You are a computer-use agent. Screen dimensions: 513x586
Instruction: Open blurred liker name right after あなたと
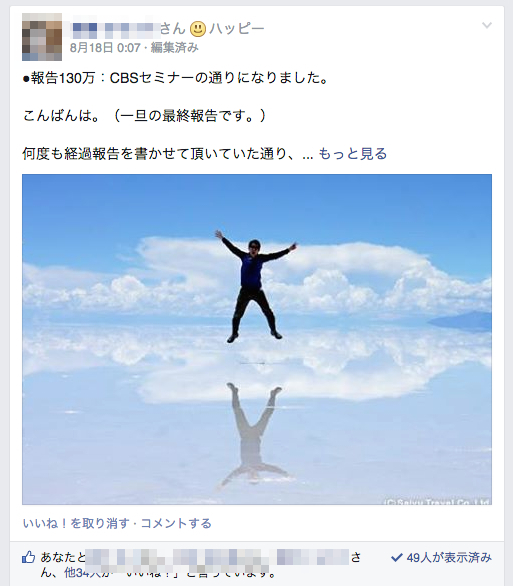[x=125, y=558]
